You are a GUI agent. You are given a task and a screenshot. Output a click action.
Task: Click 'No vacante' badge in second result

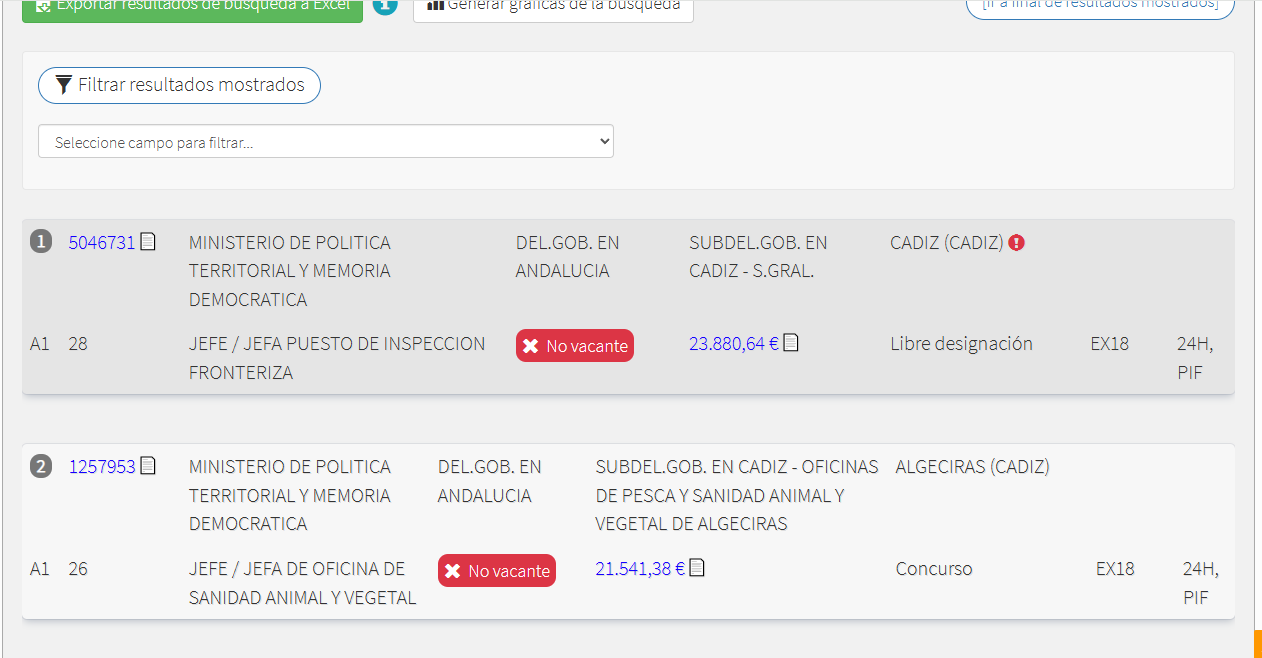(x=497, y=571)
